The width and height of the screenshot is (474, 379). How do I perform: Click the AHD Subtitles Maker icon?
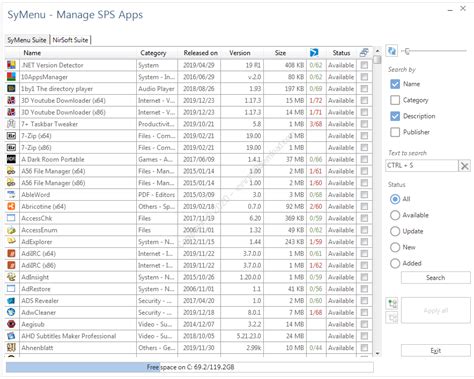point(11,336)
